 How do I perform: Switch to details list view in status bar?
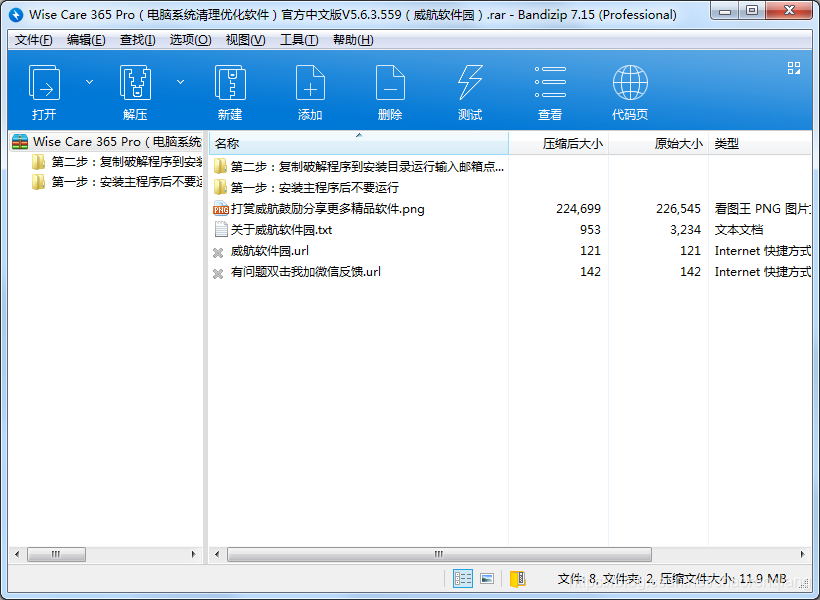[x=463, y=579]
